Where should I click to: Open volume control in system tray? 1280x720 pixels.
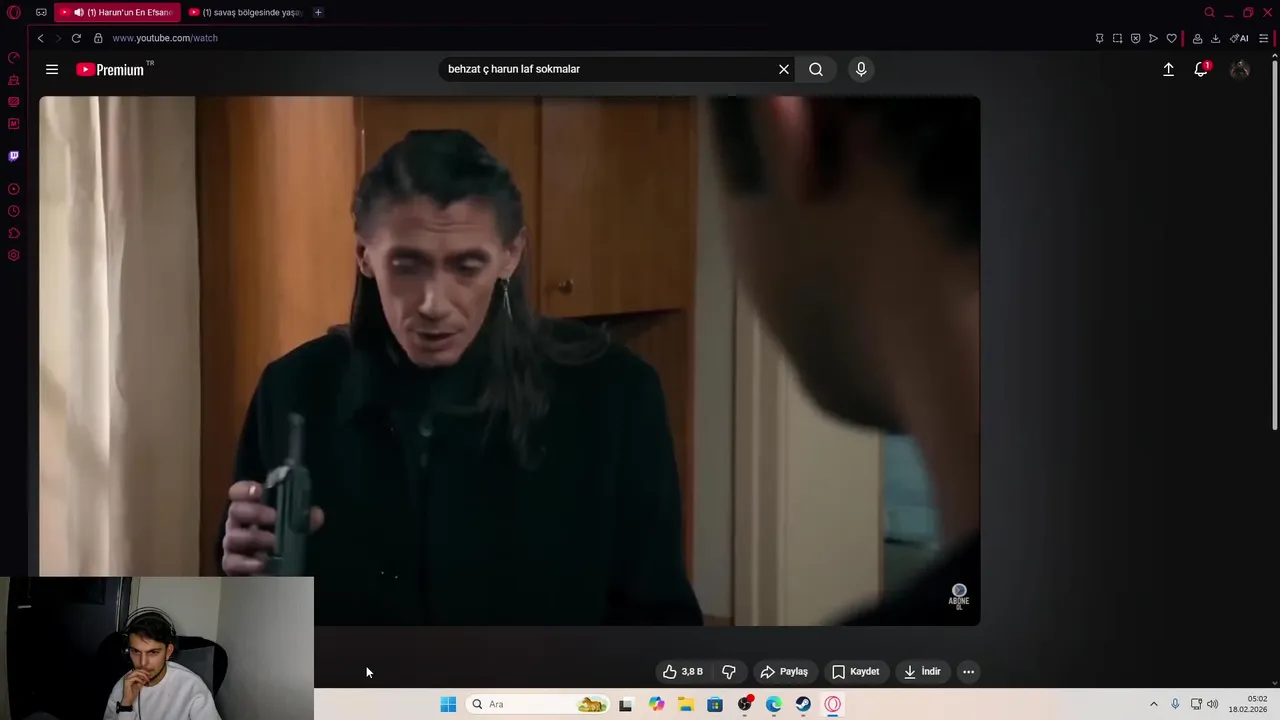1212,704
